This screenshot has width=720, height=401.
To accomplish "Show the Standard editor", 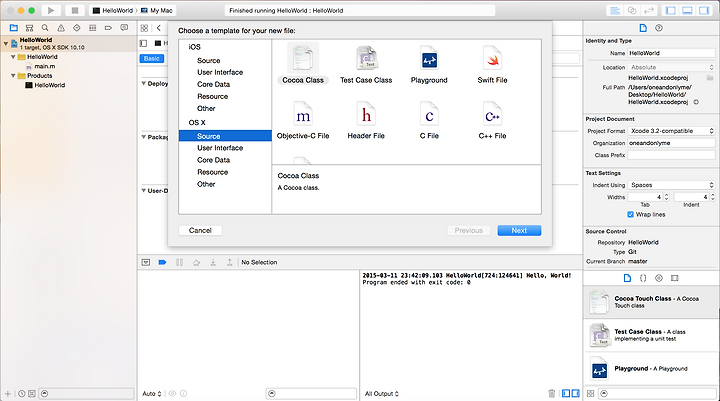I will pyautogui.click(x=615, y=11).
